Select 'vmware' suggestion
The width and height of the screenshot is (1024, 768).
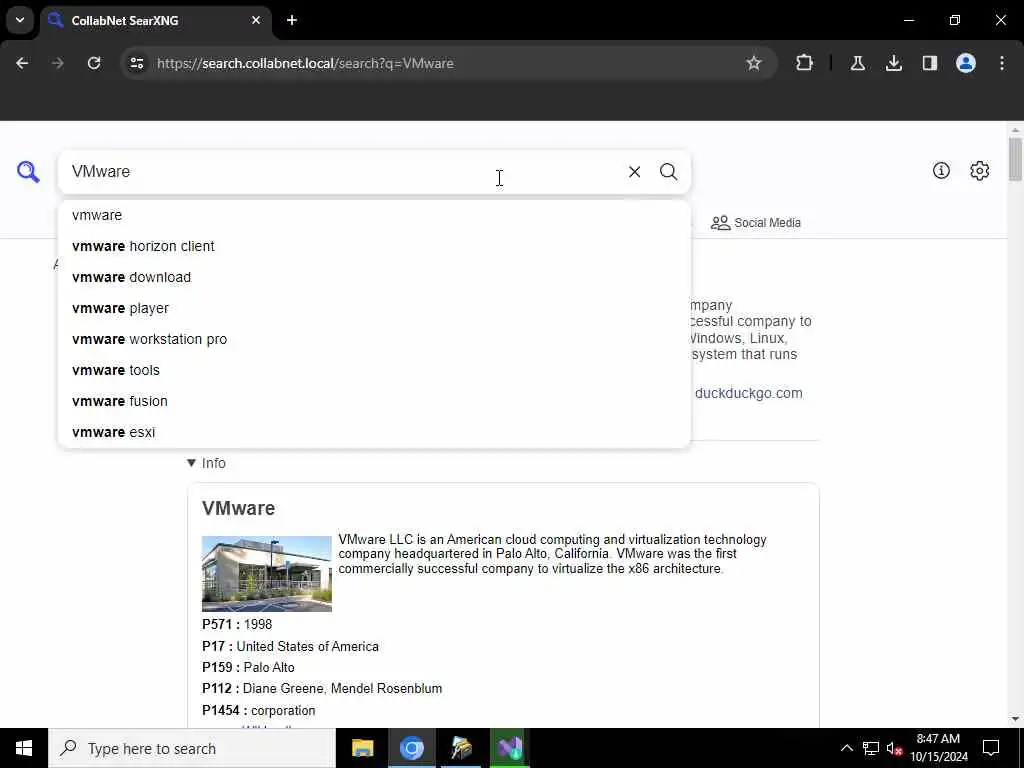pyautogui.click(x=374, y=215)
